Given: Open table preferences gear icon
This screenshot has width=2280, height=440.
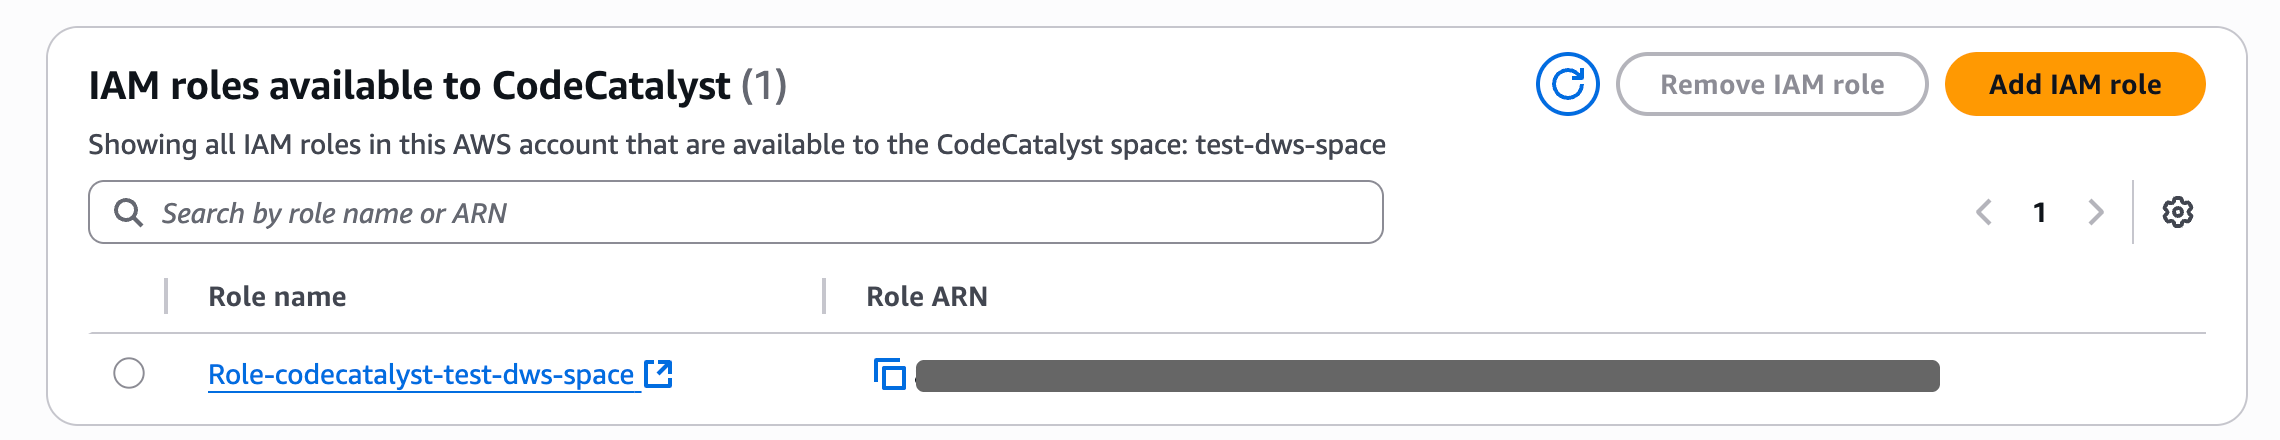Looking at the screenshot, I should (x=2177, y=212).
